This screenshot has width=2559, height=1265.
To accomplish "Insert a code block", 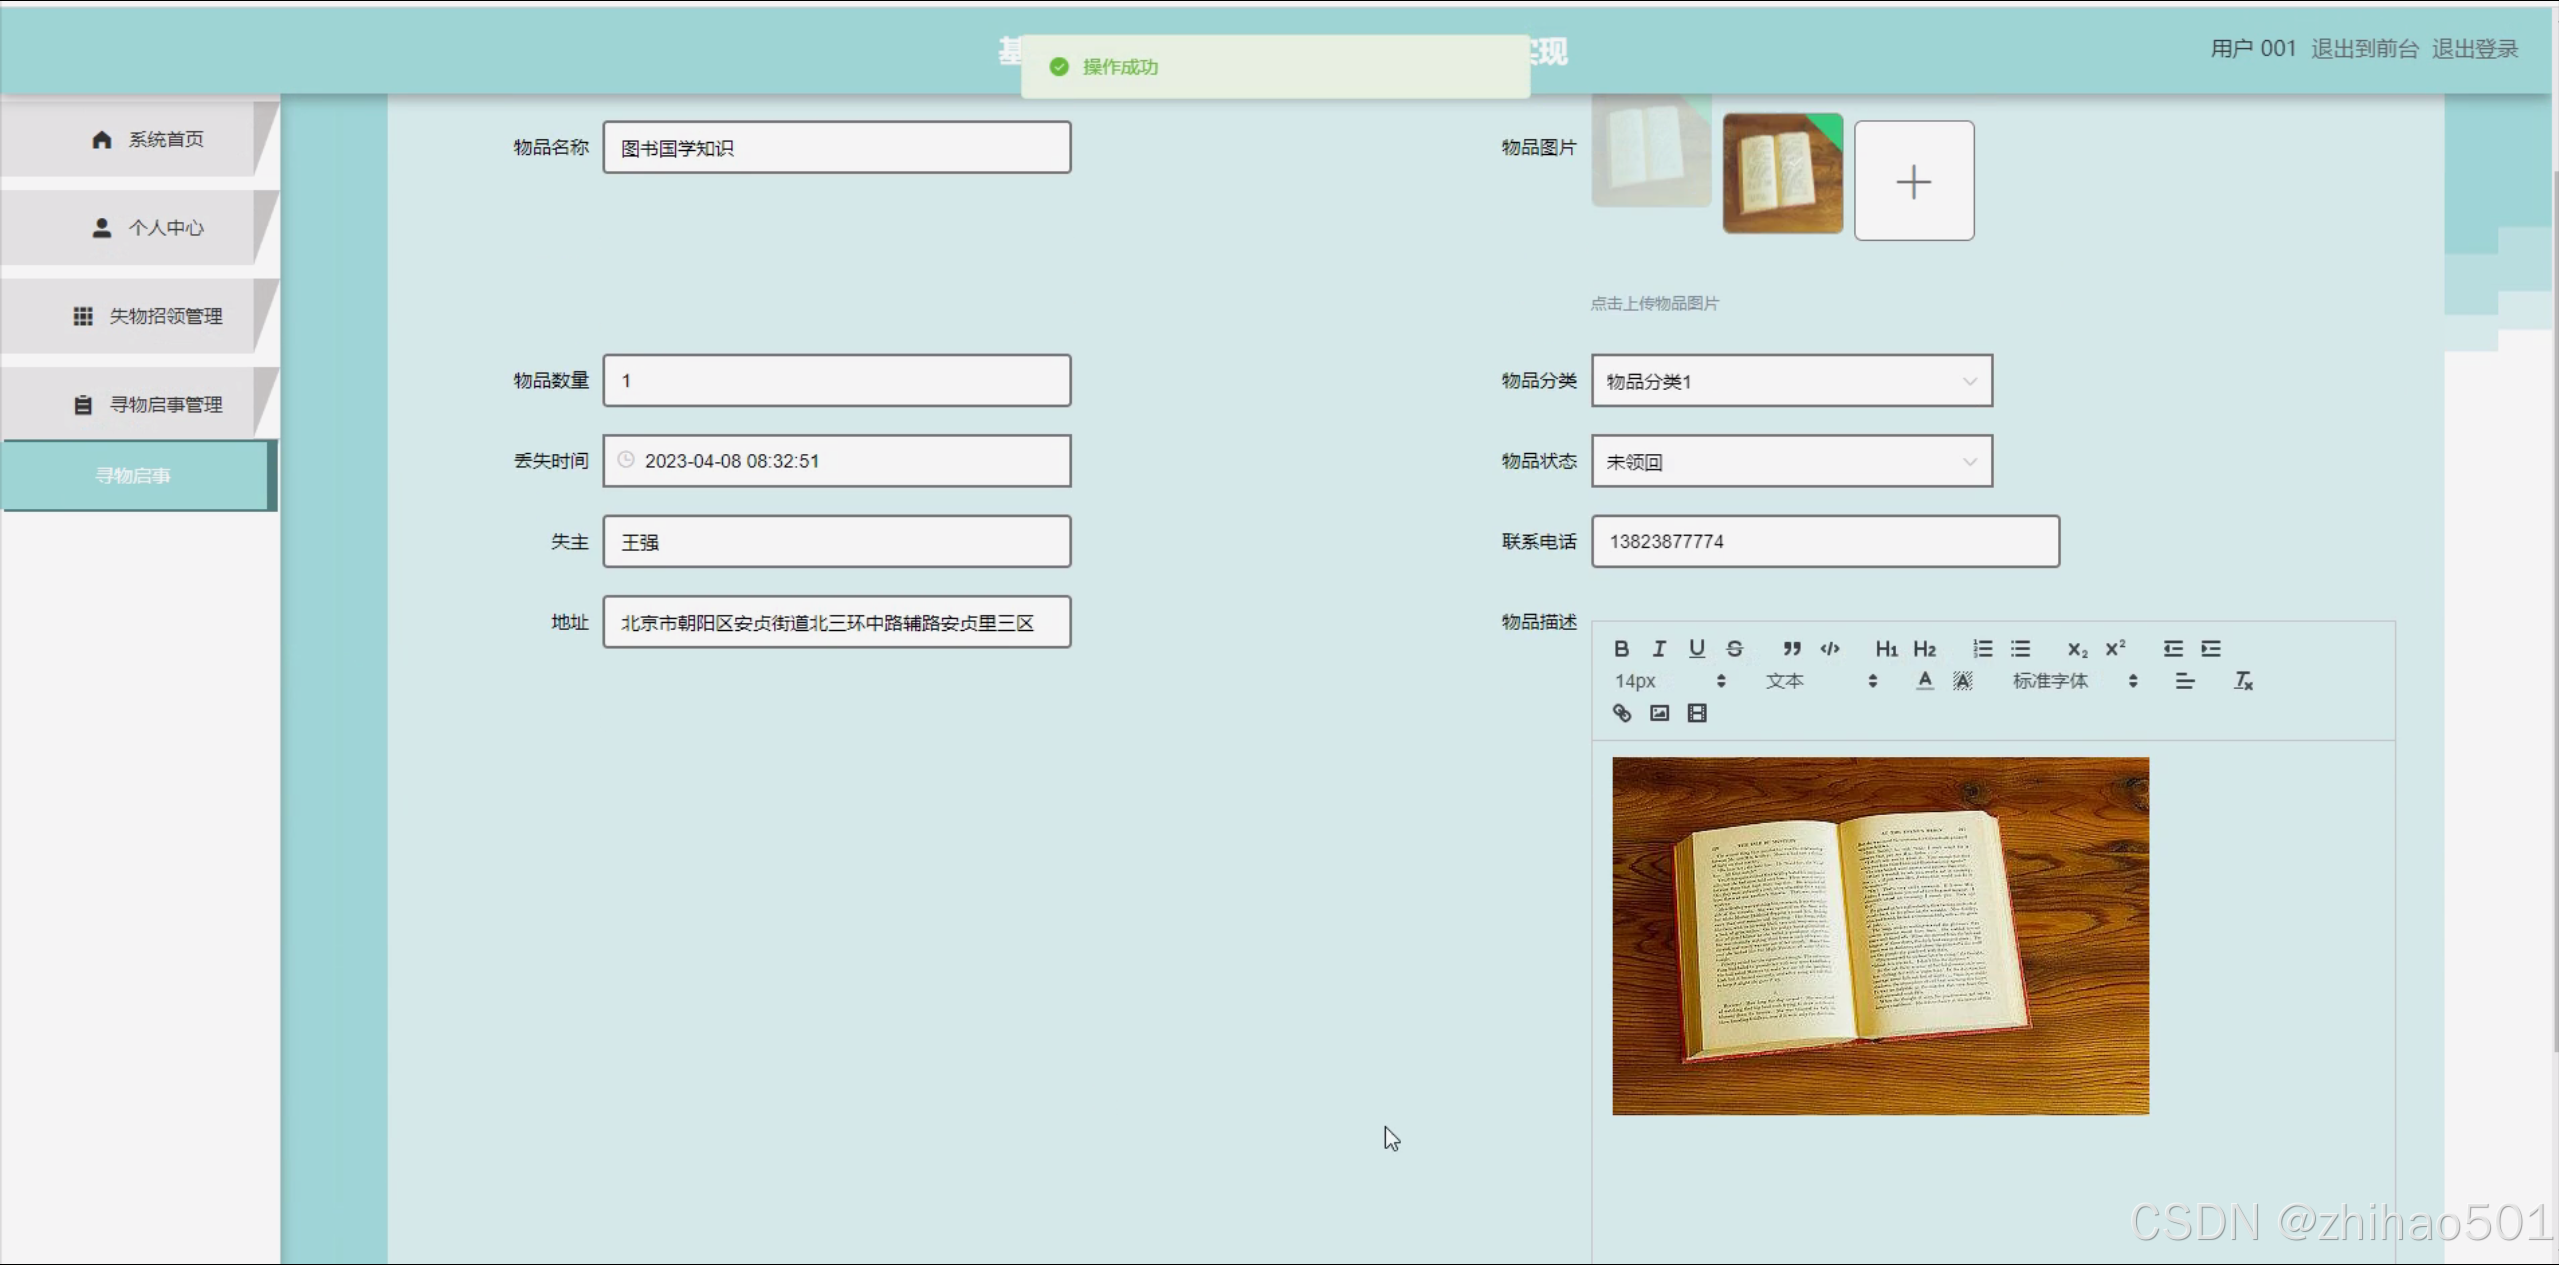I will [1829, 649].
